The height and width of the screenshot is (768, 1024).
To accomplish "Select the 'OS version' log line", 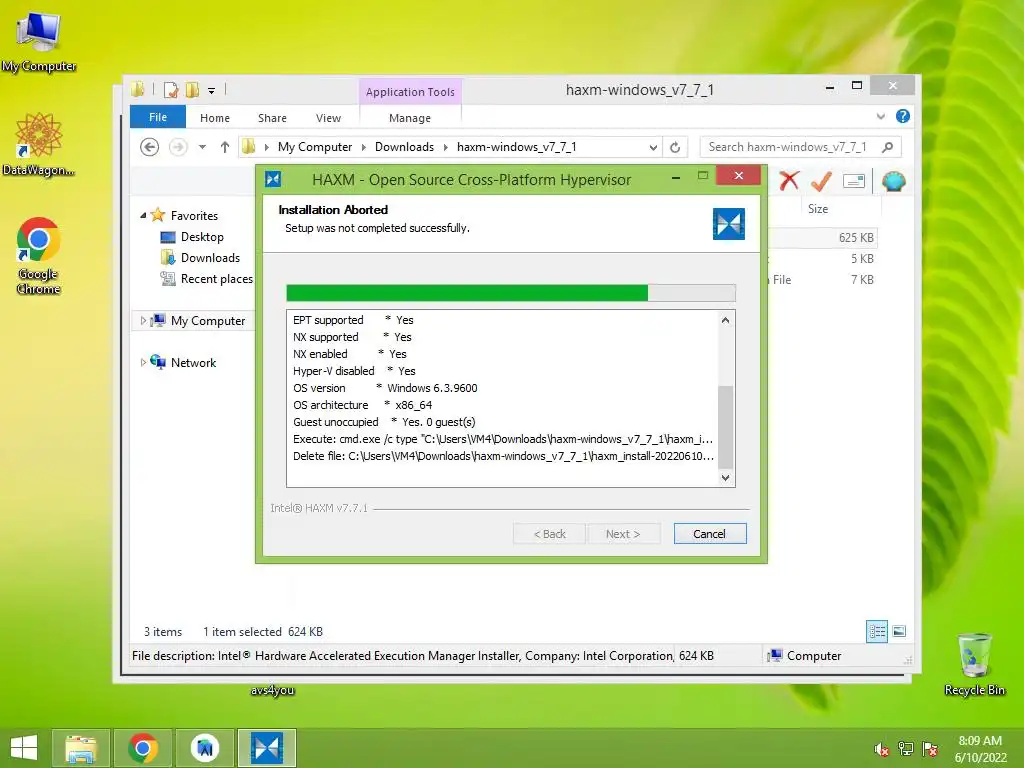I will tap(385, 388).
